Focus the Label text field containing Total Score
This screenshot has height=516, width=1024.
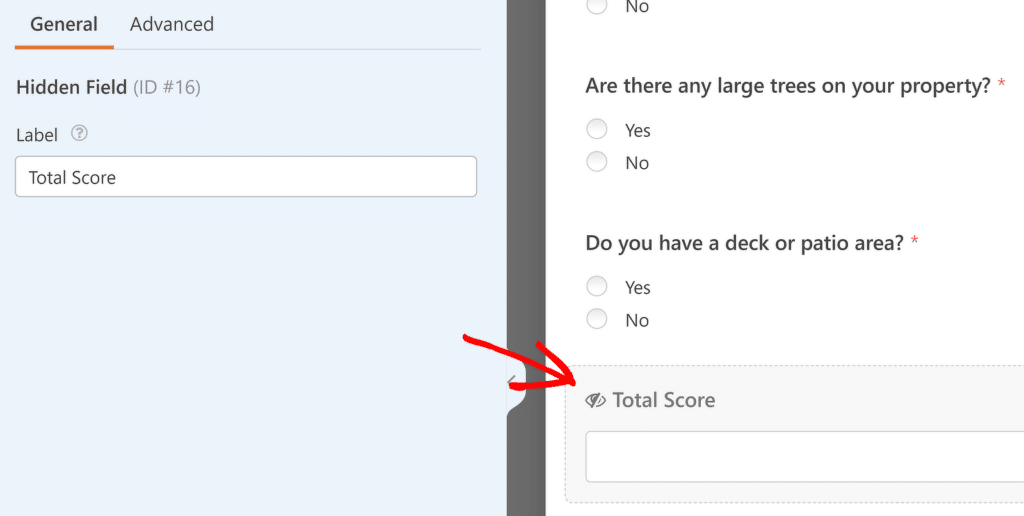point(246,176)
